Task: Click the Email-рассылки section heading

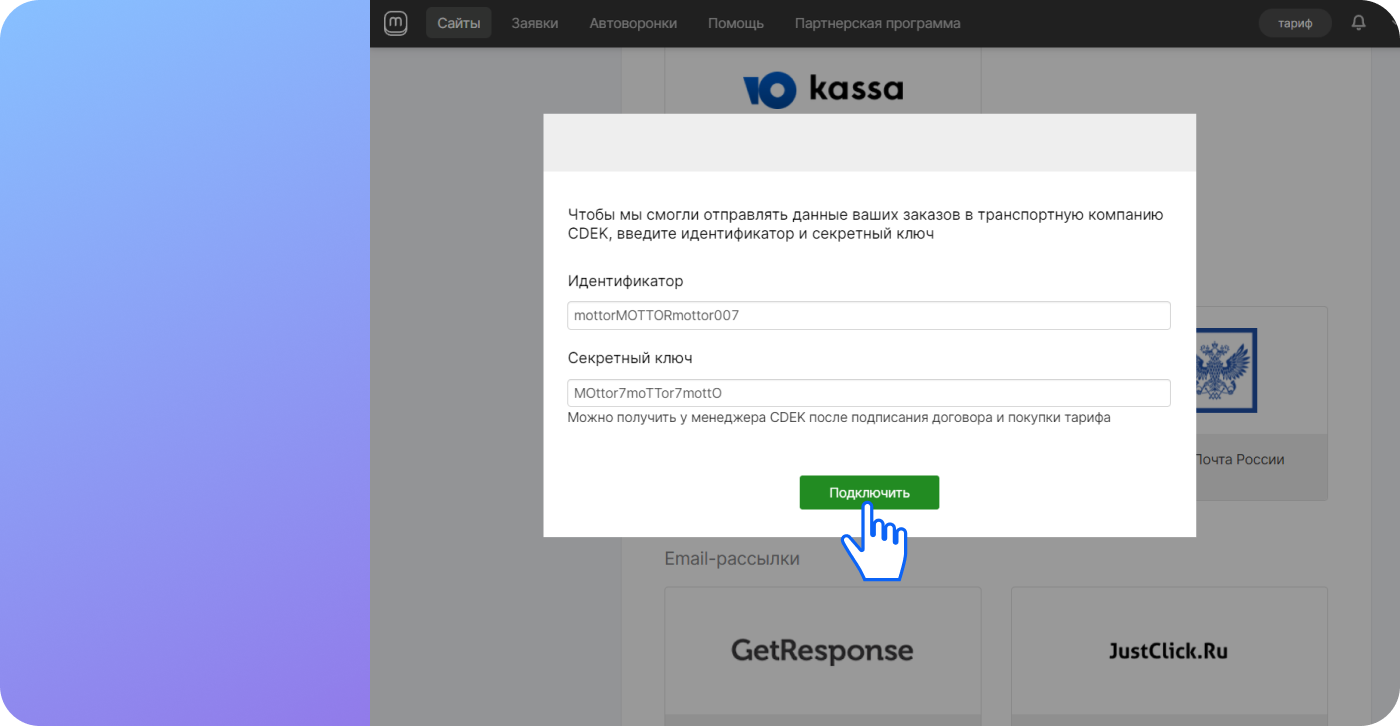Action: [x=732, y=559]
